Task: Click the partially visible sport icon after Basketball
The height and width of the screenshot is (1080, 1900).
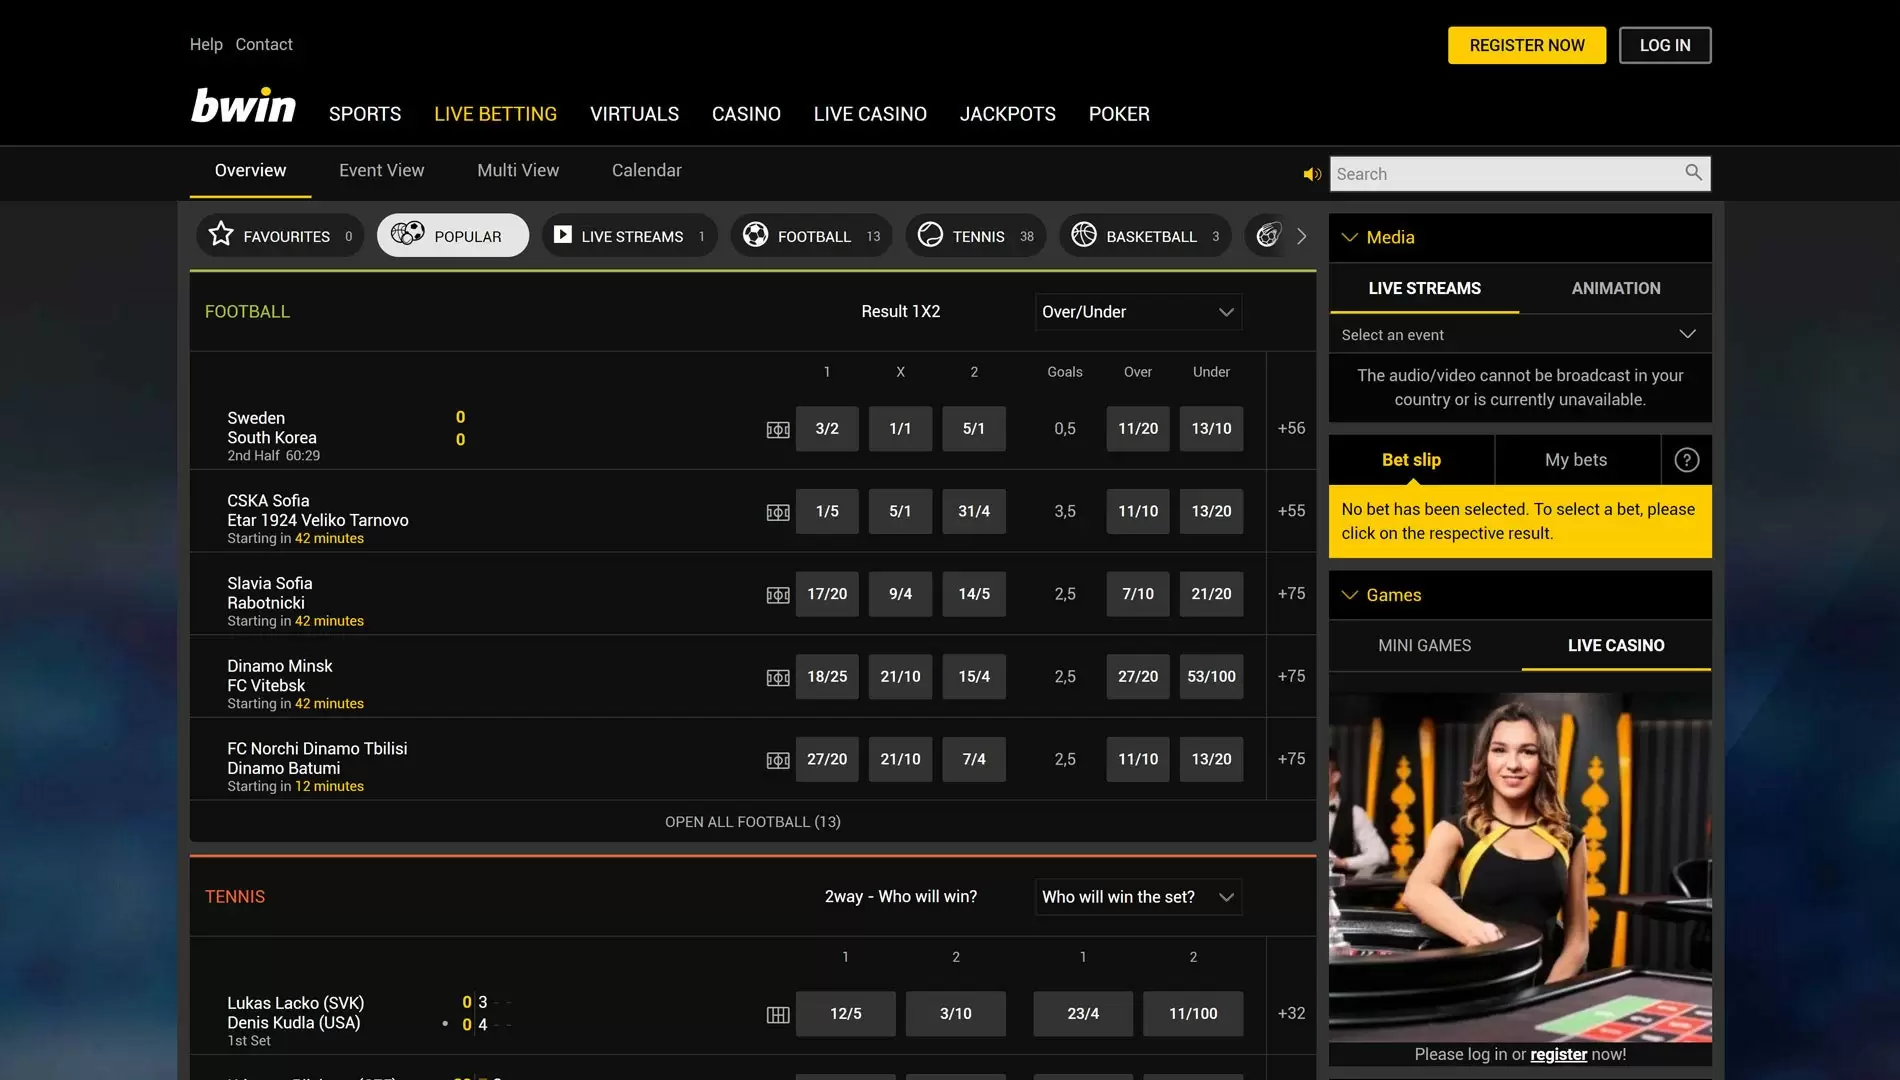Action: pos(1267,236)
